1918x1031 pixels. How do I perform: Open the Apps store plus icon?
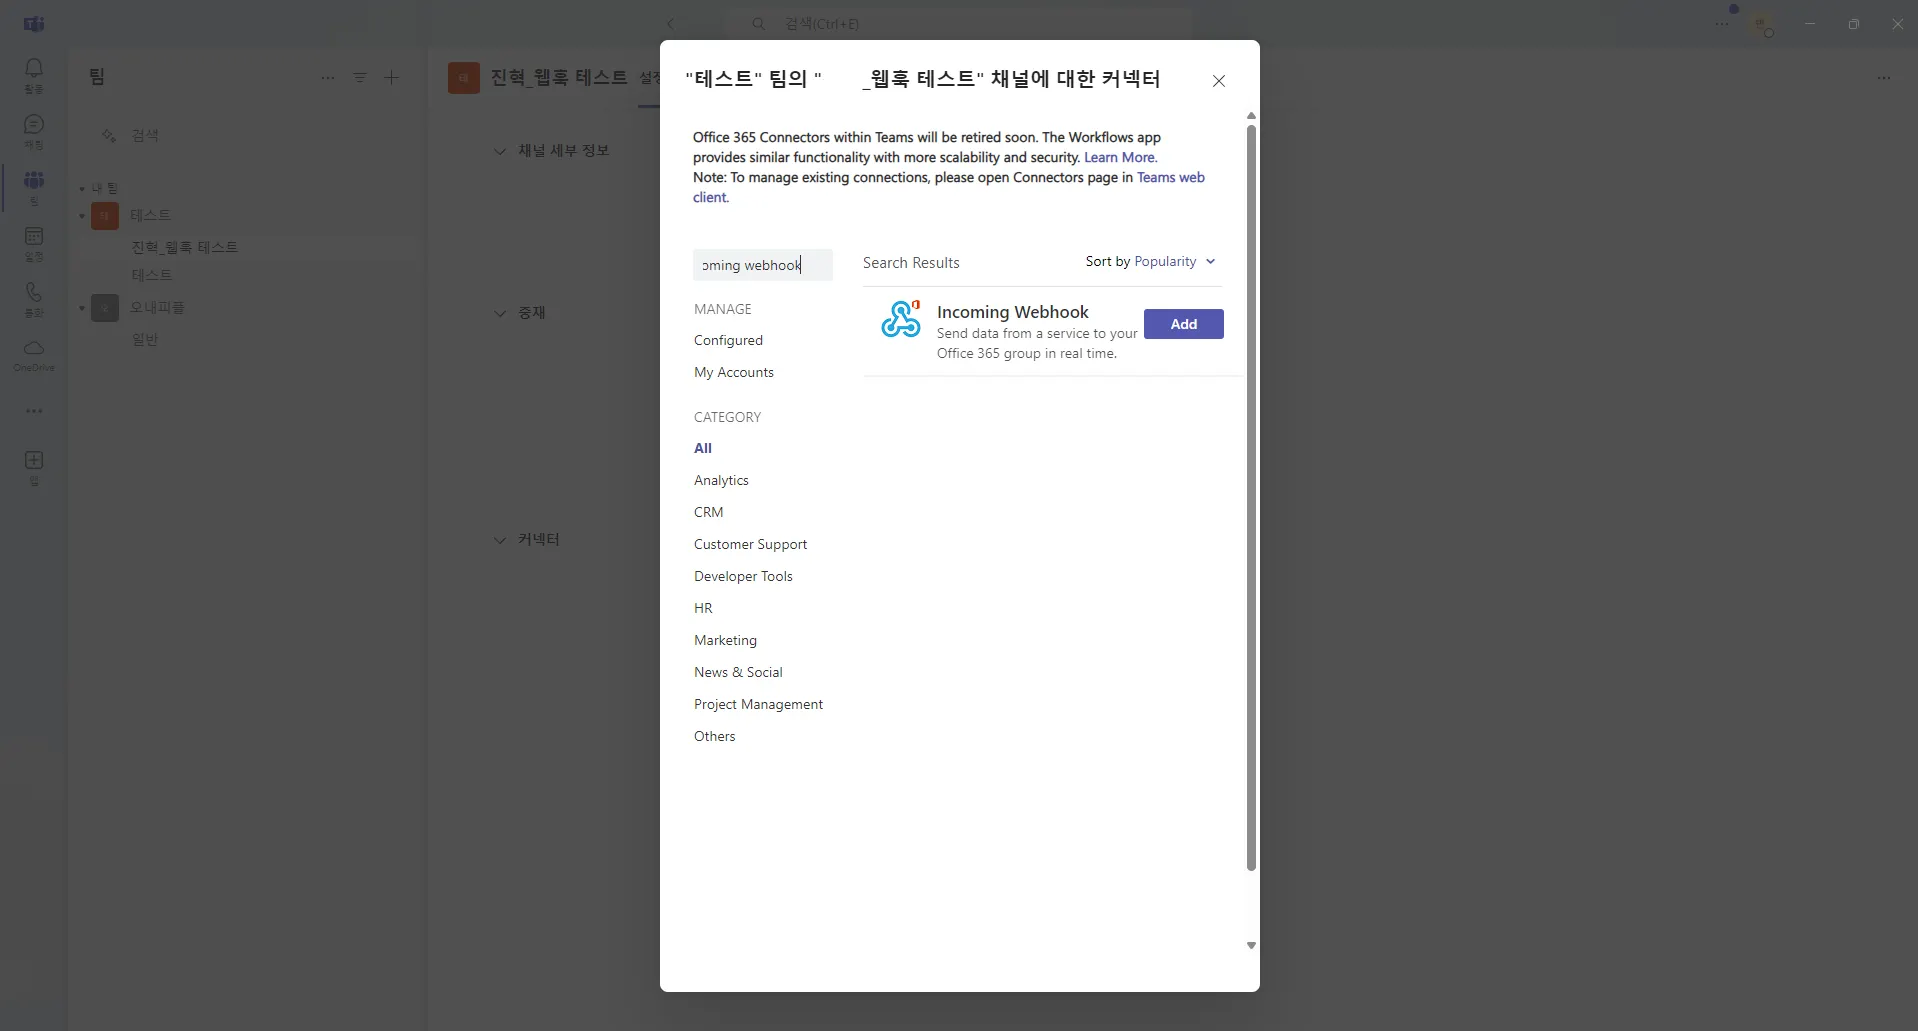click(x=34, y=466)
